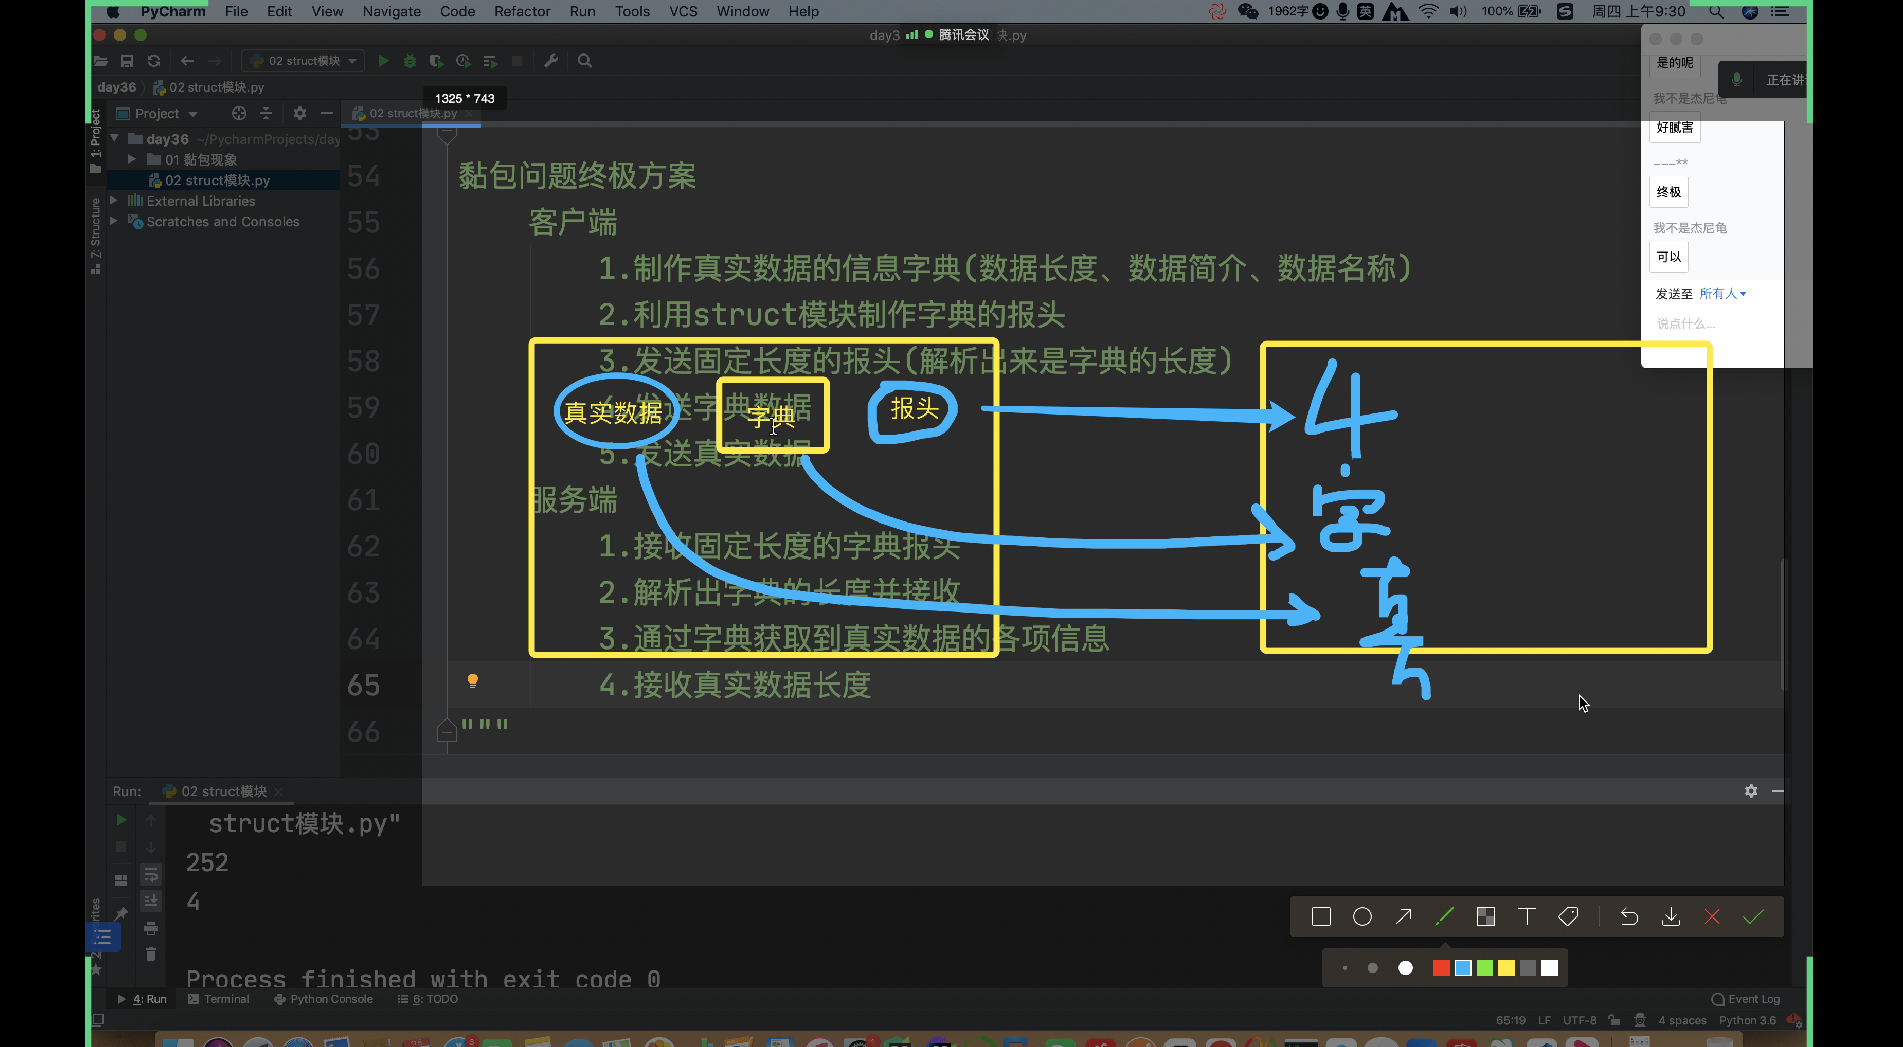Switch to the Python Console tab

click(323, 999)
